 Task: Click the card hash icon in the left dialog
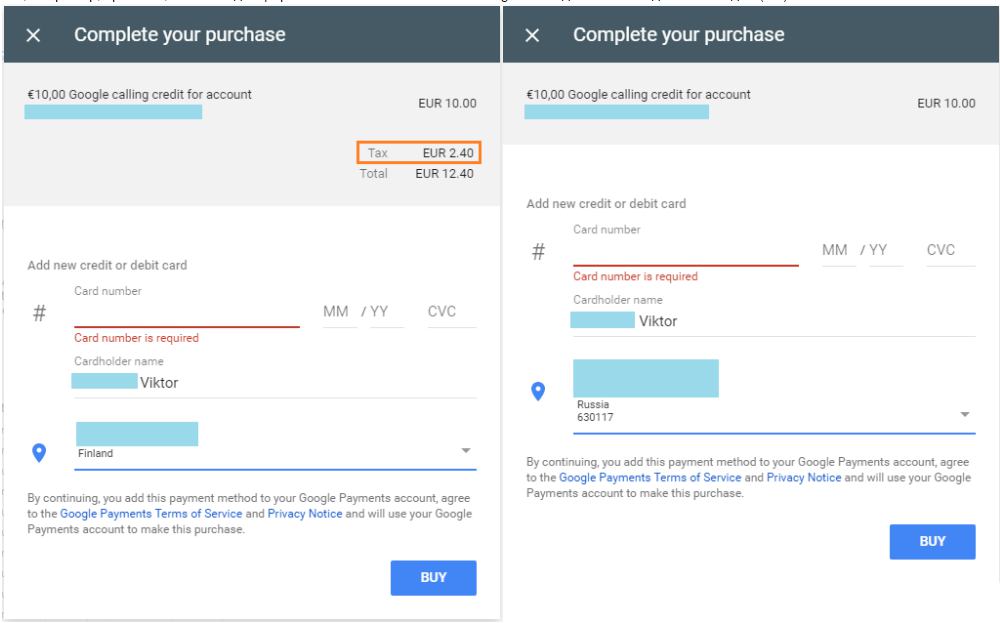tap(40, 312)
